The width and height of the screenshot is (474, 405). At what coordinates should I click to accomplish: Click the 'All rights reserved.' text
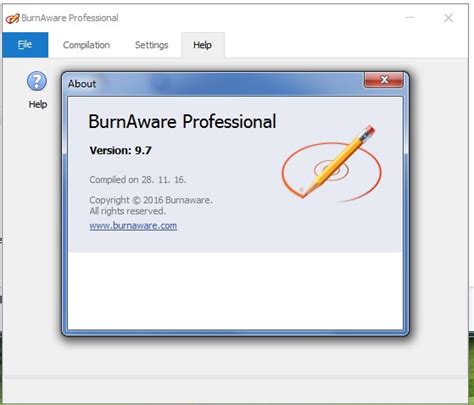tap(127, 211)
